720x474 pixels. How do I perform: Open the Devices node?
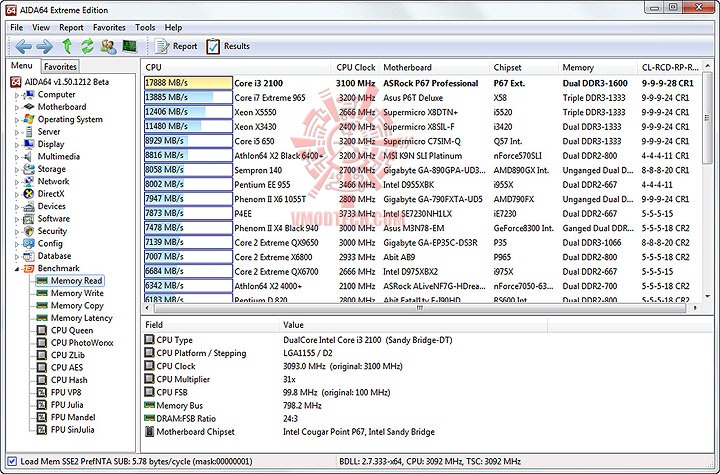click(51, 206)
